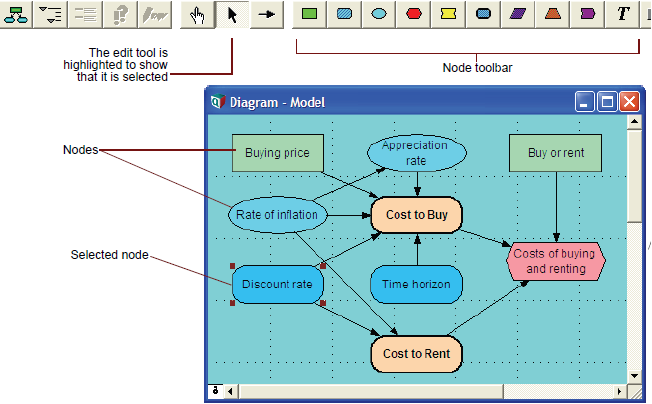
Task: Pick the red hexagon objective node
Action: tap(414, 15)
